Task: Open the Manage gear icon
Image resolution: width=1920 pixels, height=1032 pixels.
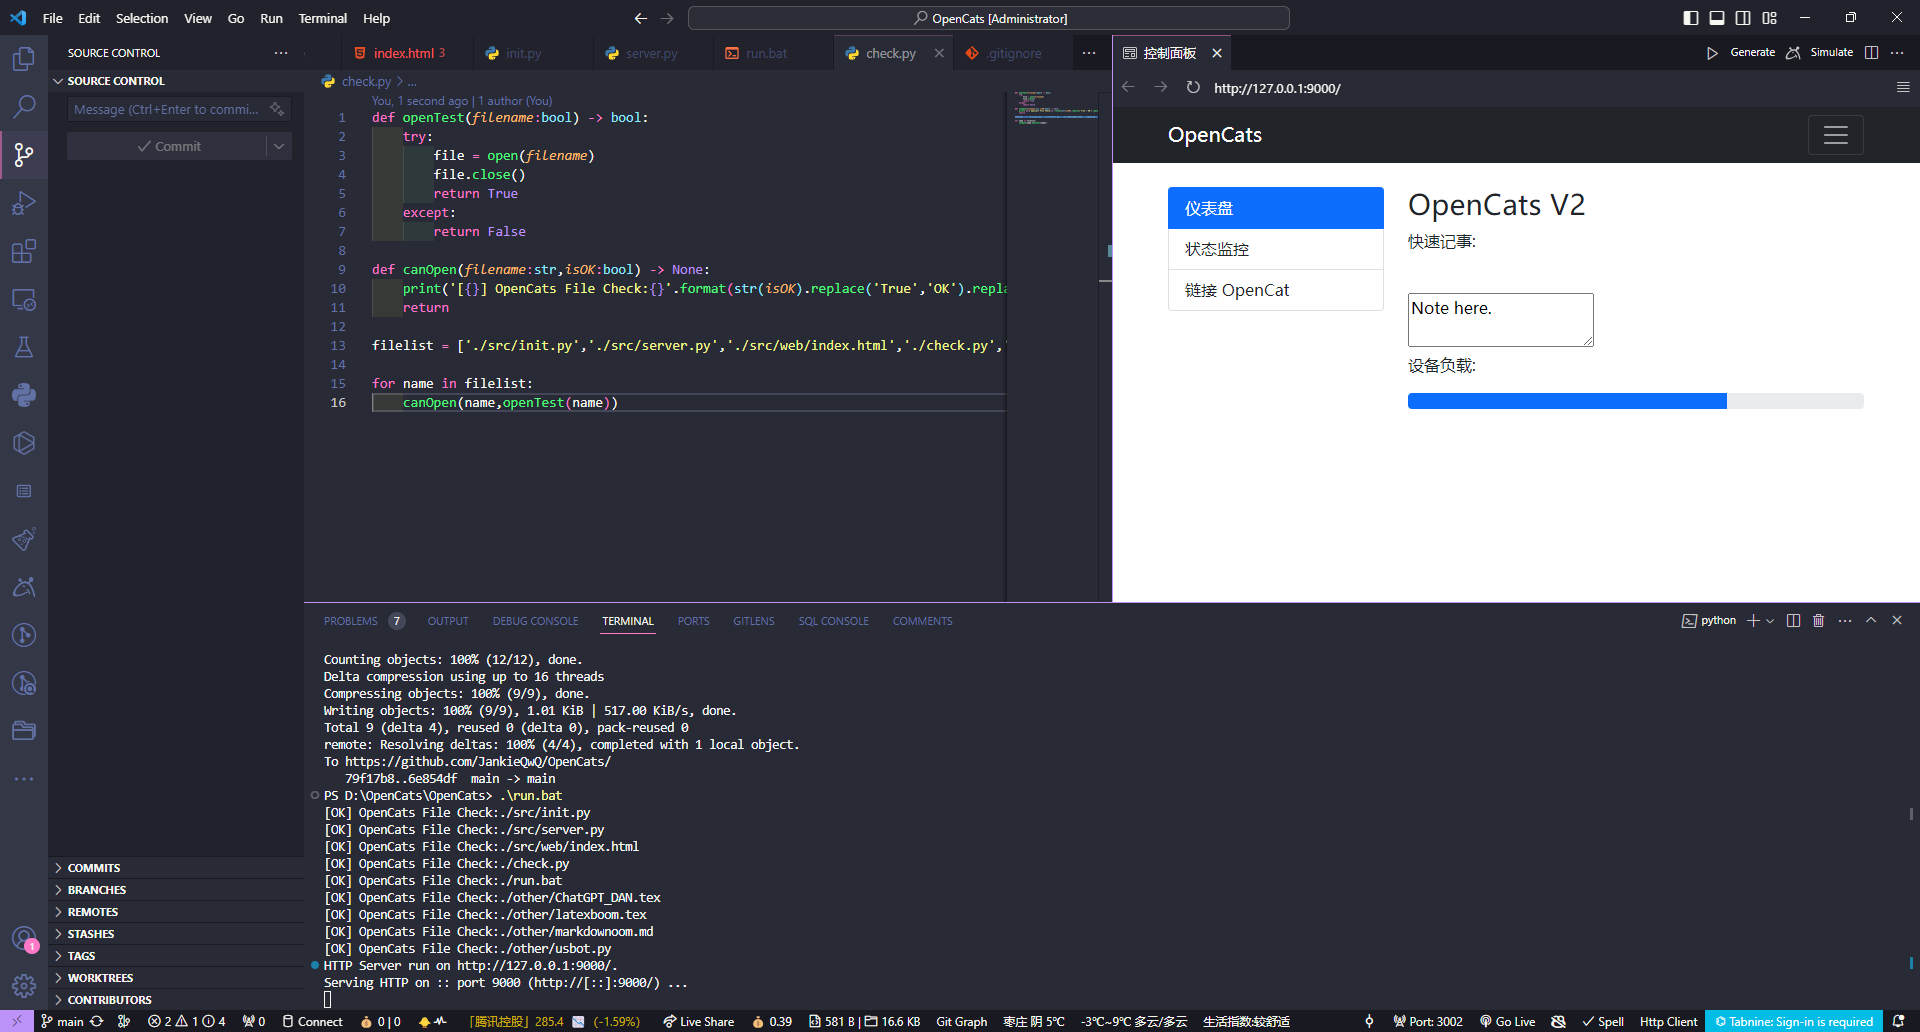Action: (x=24, y=986)
